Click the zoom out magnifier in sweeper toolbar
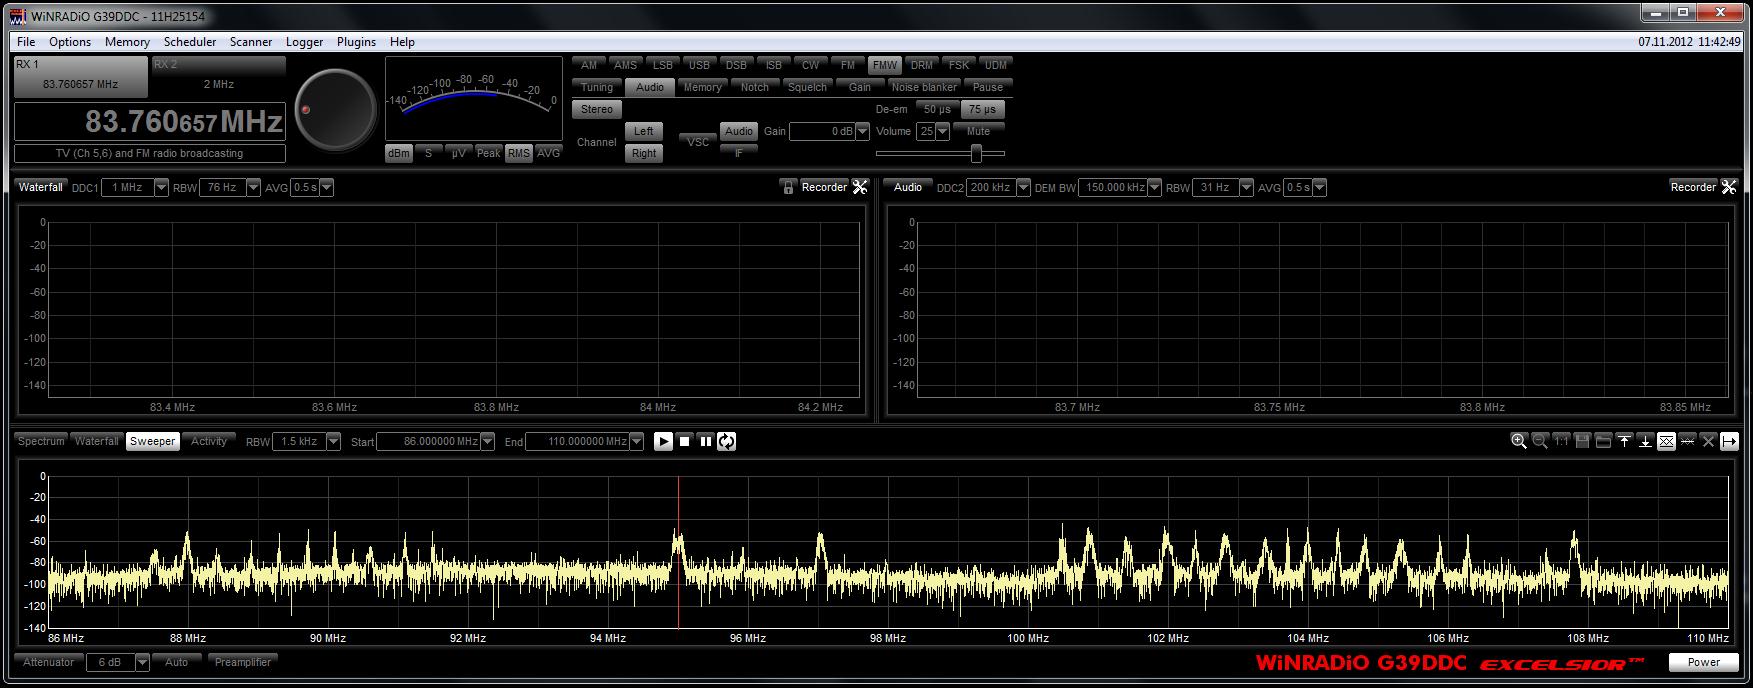 tap(1540, 441)
